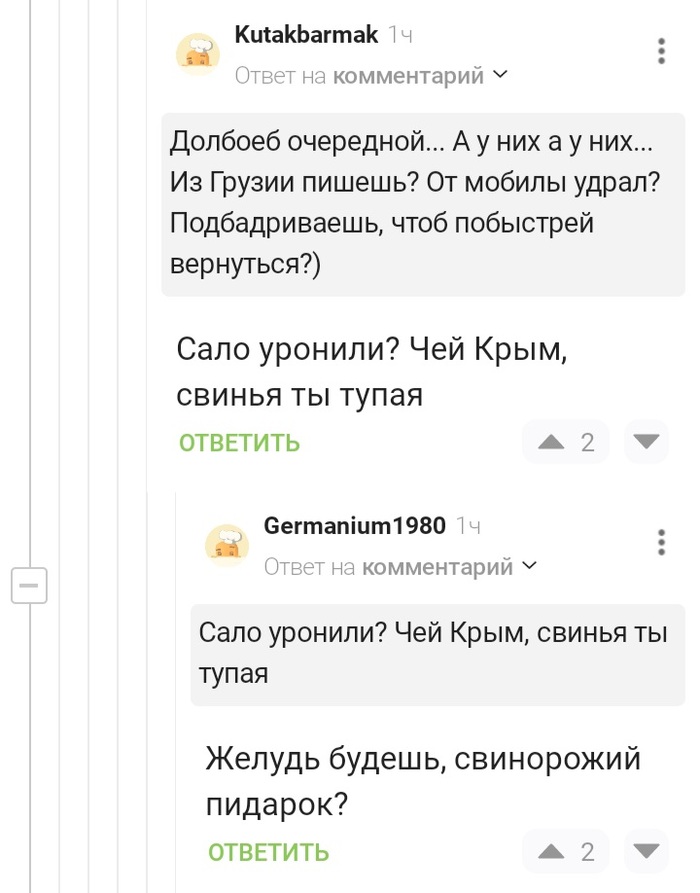Collapse the comment thread with minus button
Viewport: 700px width, 893px height.
click(29, 584)
